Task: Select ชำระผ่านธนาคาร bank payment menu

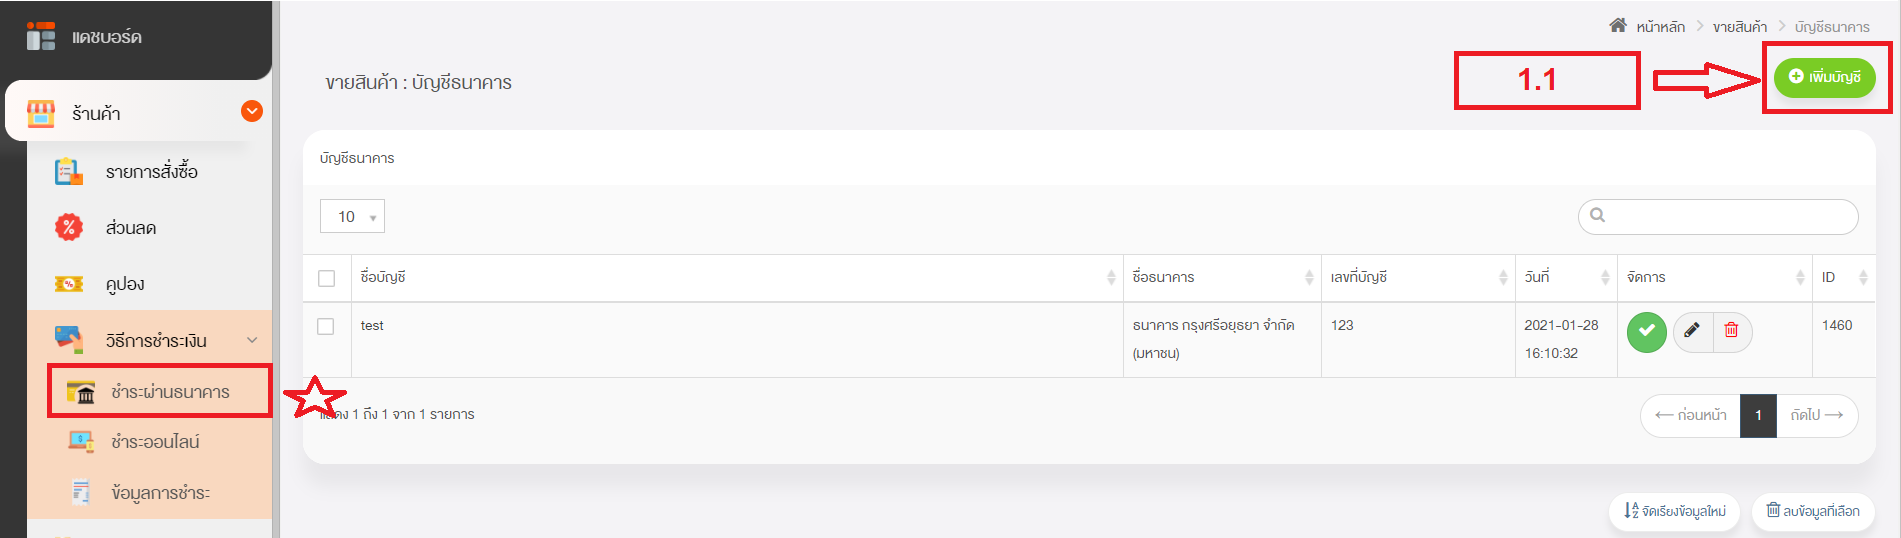Action: (170, 392)
